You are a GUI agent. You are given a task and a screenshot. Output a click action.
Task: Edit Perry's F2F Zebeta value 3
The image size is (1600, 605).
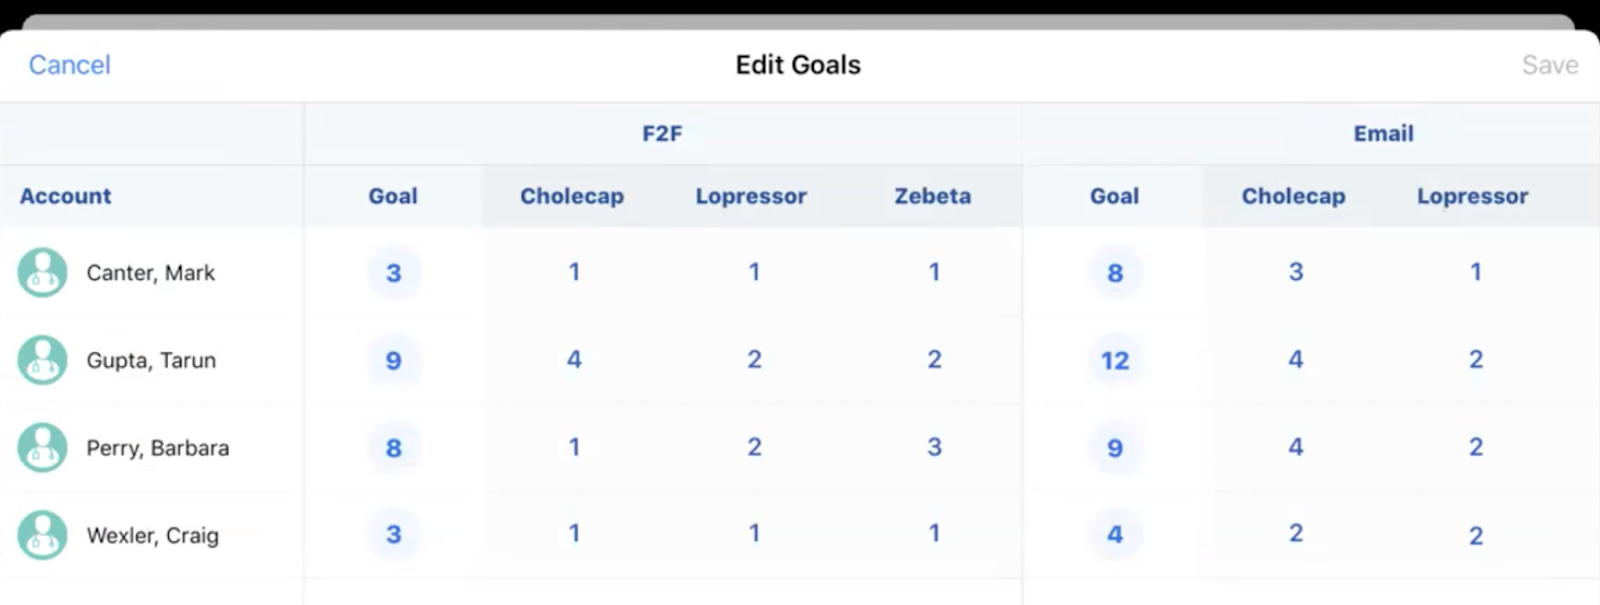click(x=934, y=447)
